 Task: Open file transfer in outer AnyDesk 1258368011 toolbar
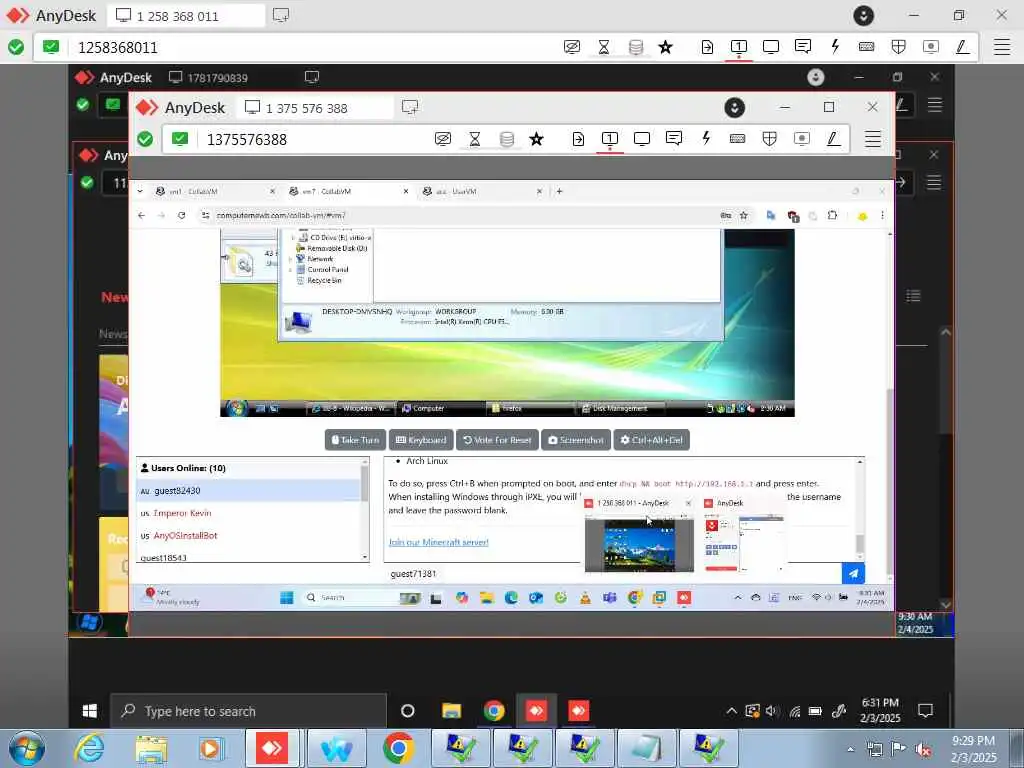pyautogui.click(x=707, y=47)
